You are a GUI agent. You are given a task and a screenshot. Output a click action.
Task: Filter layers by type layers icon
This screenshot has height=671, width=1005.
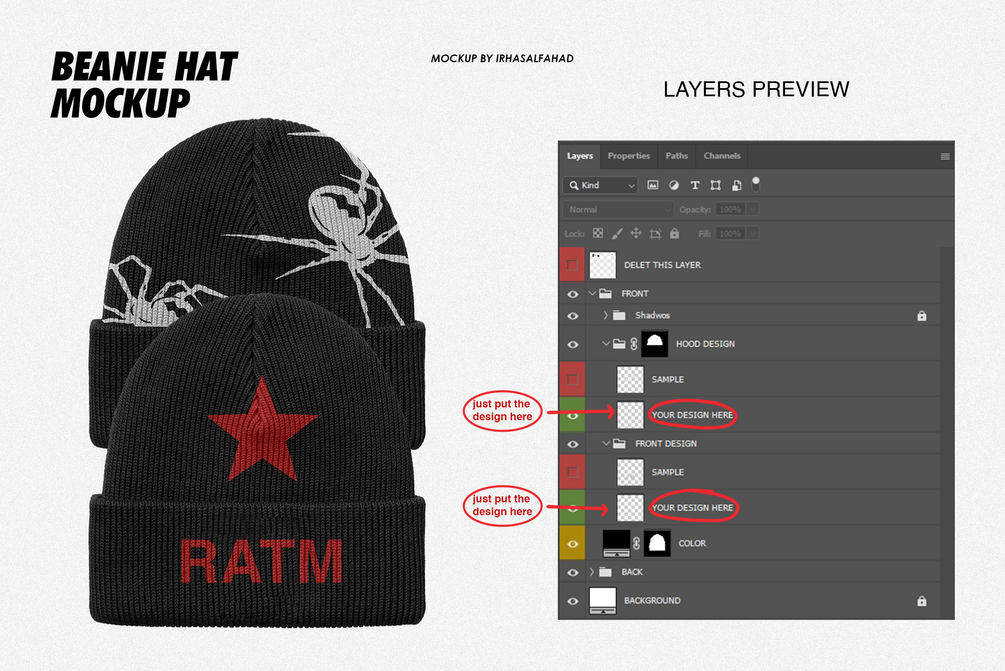coord(695,185)
